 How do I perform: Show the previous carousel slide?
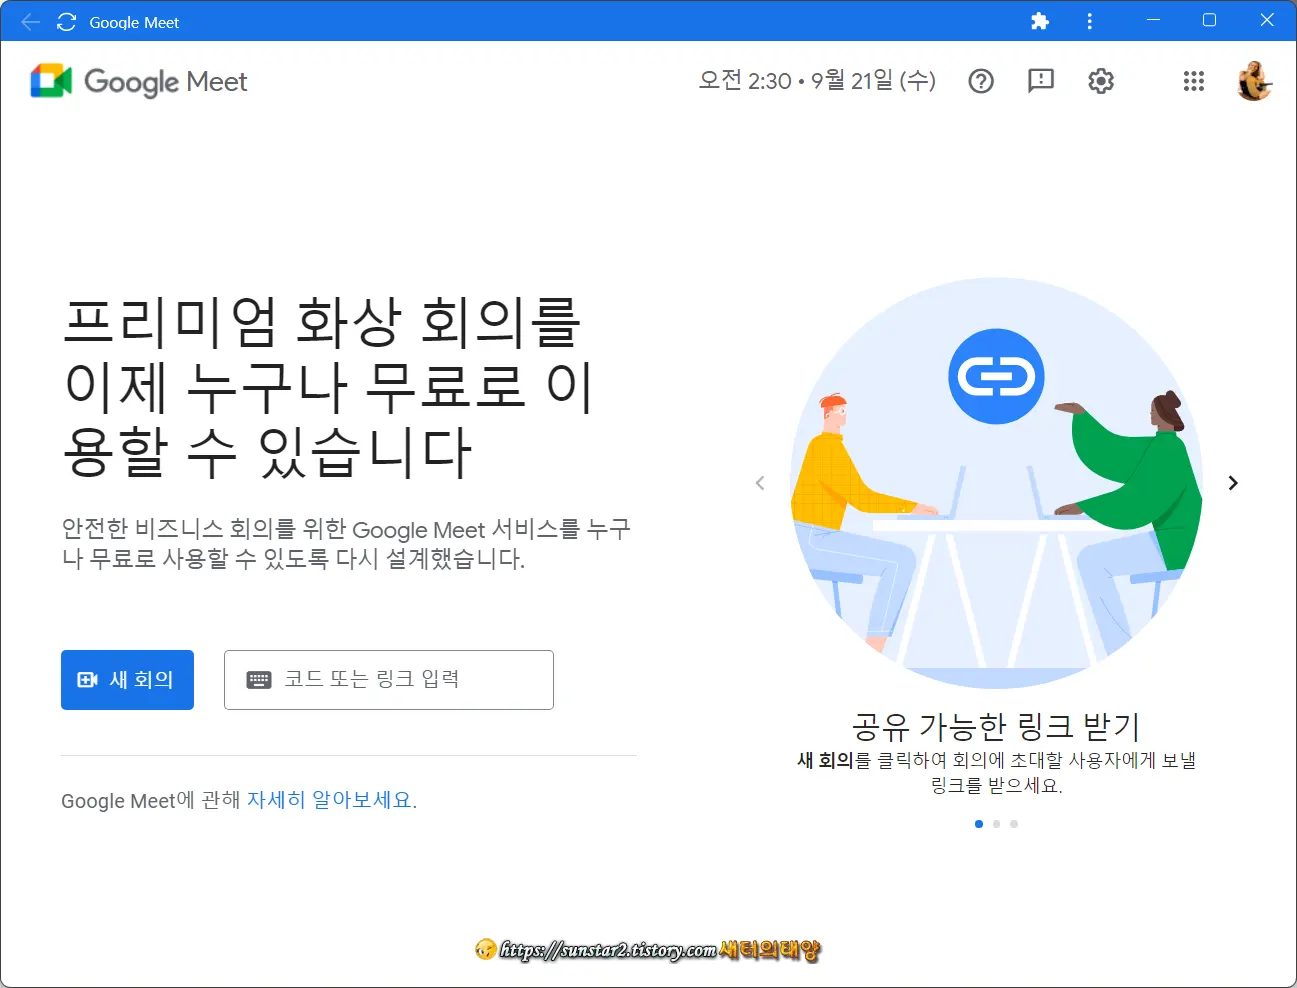[760, 483]
